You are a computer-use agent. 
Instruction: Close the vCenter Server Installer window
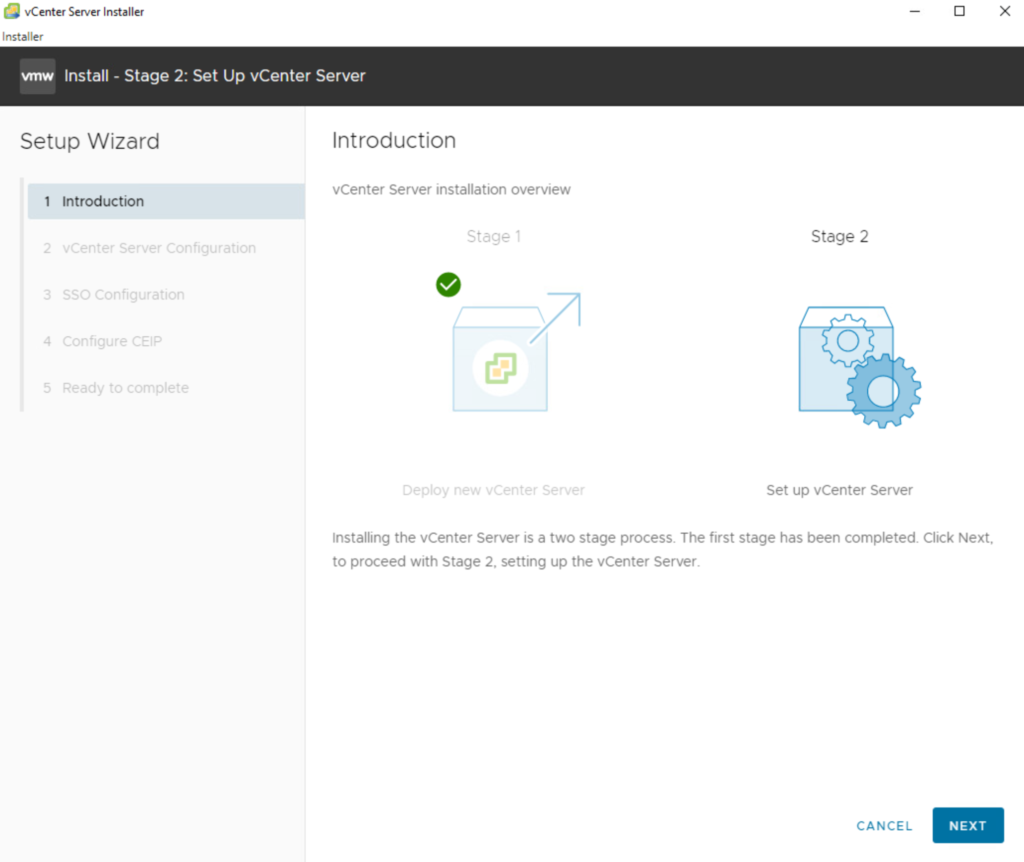click(x=1004, y=11)
